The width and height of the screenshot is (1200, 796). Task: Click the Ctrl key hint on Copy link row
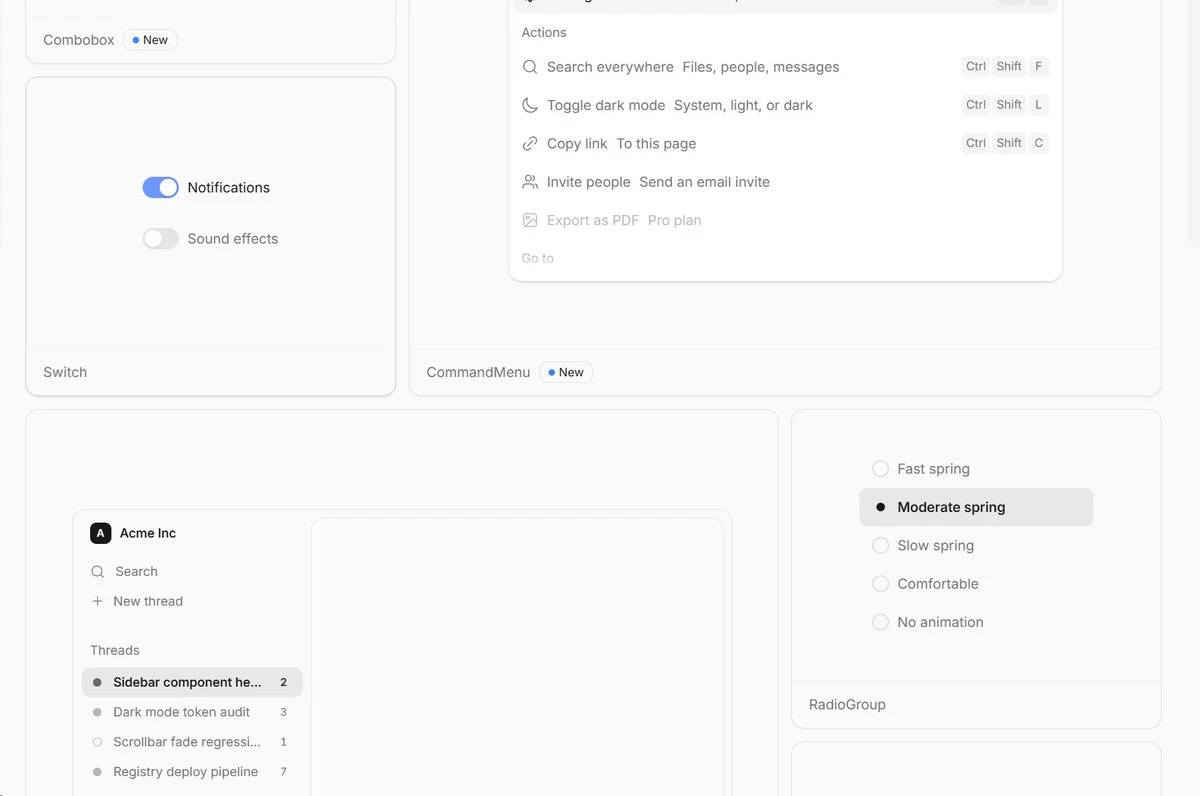[976, 143]
